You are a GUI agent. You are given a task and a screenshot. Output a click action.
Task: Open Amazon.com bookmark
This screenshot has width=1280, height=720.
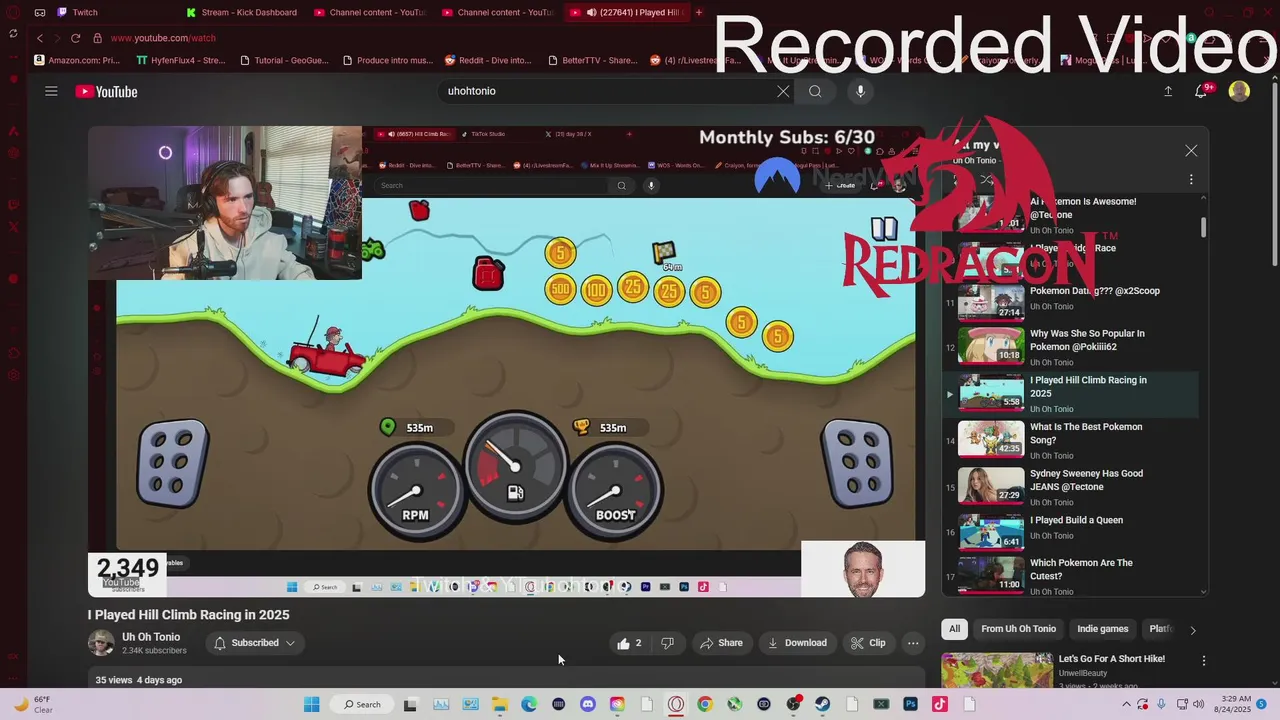76,60
